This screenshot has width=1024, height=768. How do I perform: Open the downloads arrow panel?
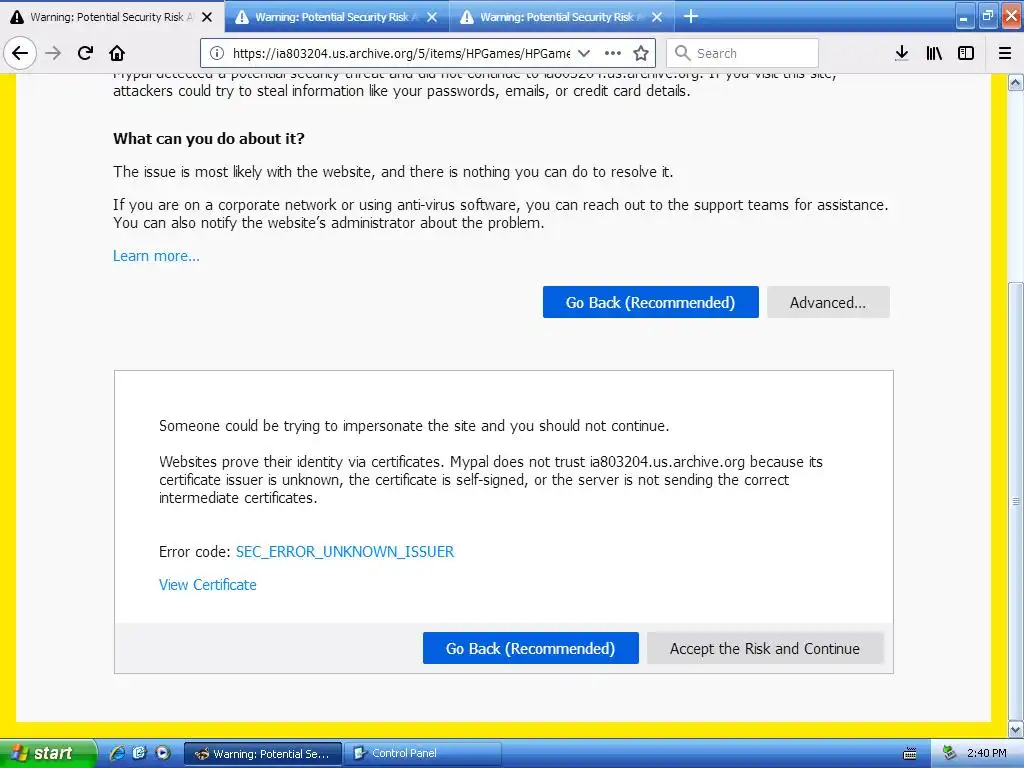[x=902, y=53]
